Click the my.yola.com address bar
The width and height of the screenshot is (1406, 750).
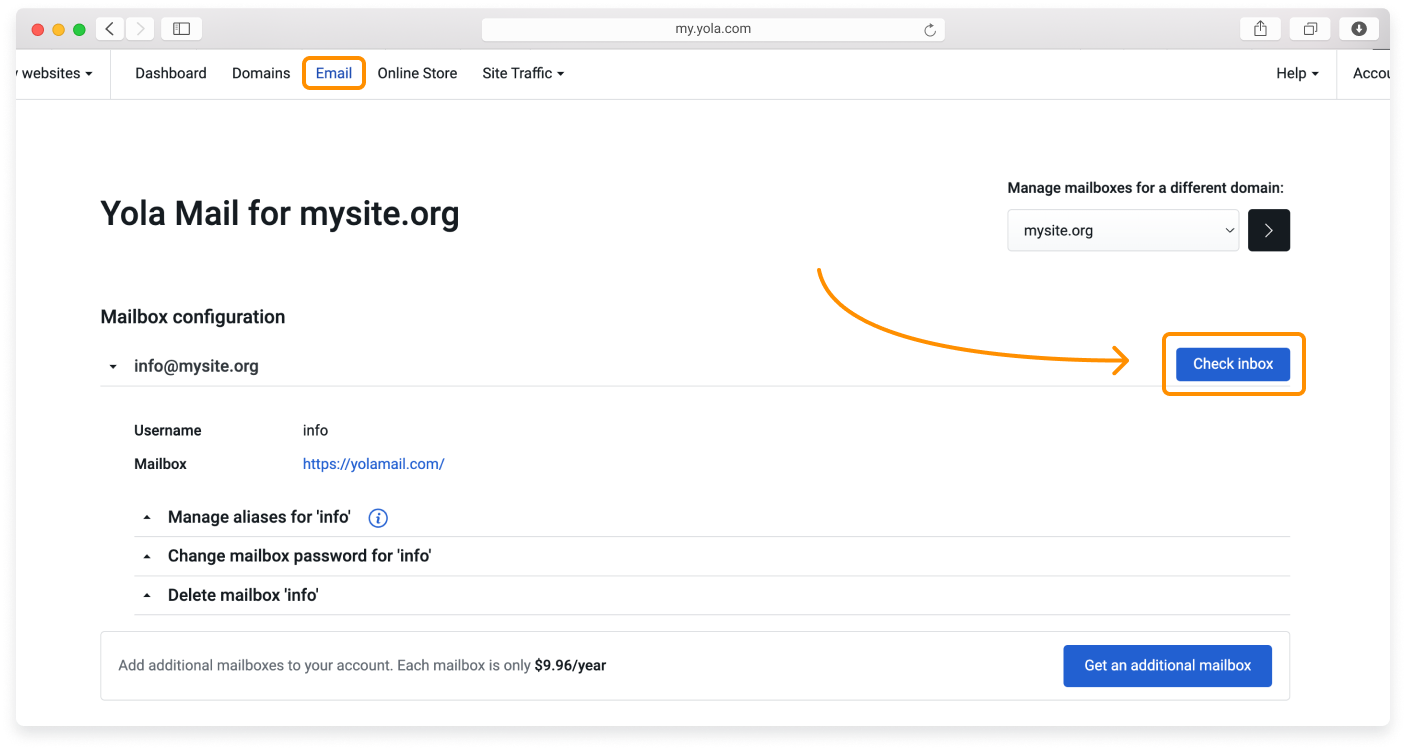(x=712, y=29)
